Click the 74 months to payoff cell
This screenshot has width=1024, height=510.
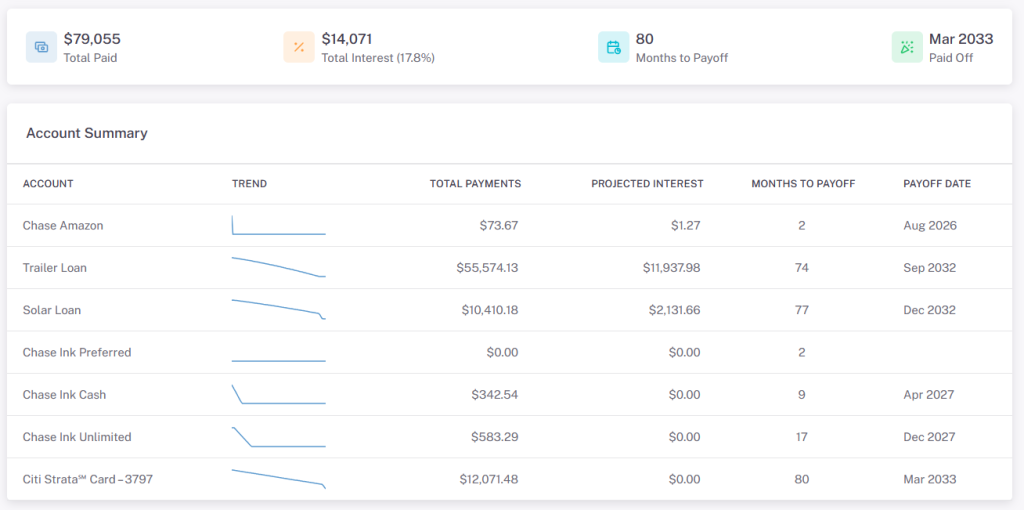click(x=802, y=268)
